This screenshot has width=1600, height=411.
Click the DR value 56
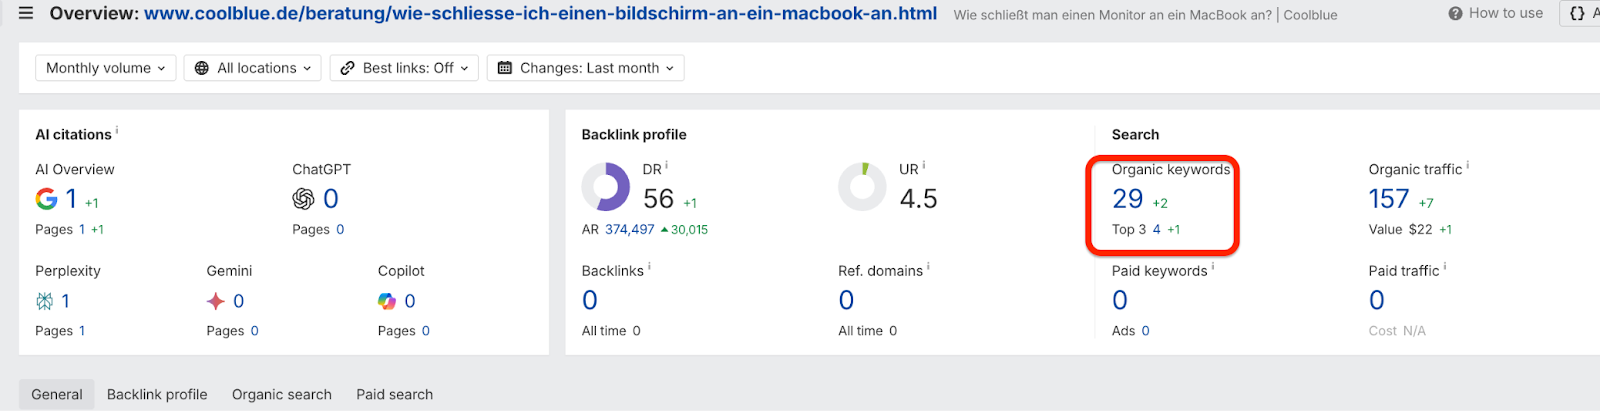659,199
